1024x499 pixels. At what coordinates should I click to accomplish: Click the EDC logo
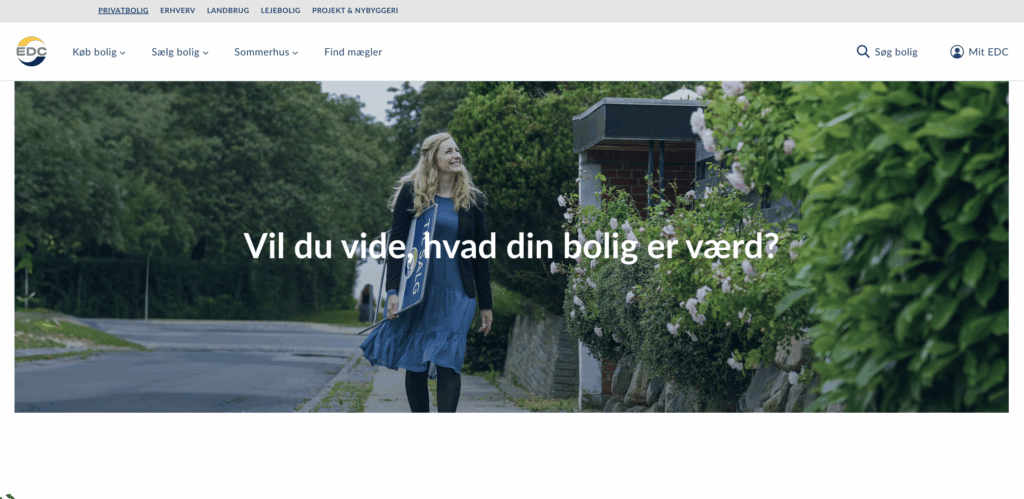[x=31, y=51]
